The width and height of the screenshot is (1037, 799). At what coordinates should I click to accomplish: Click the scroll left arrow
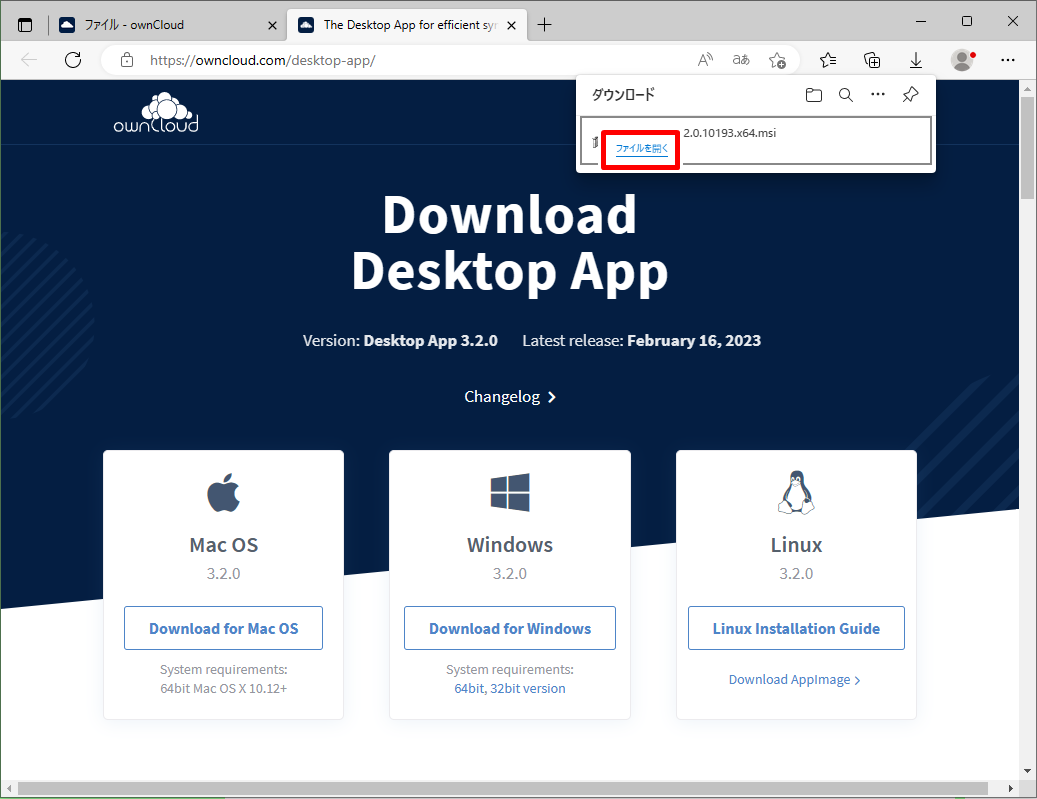pyautogui.click(x=9, y=788)
